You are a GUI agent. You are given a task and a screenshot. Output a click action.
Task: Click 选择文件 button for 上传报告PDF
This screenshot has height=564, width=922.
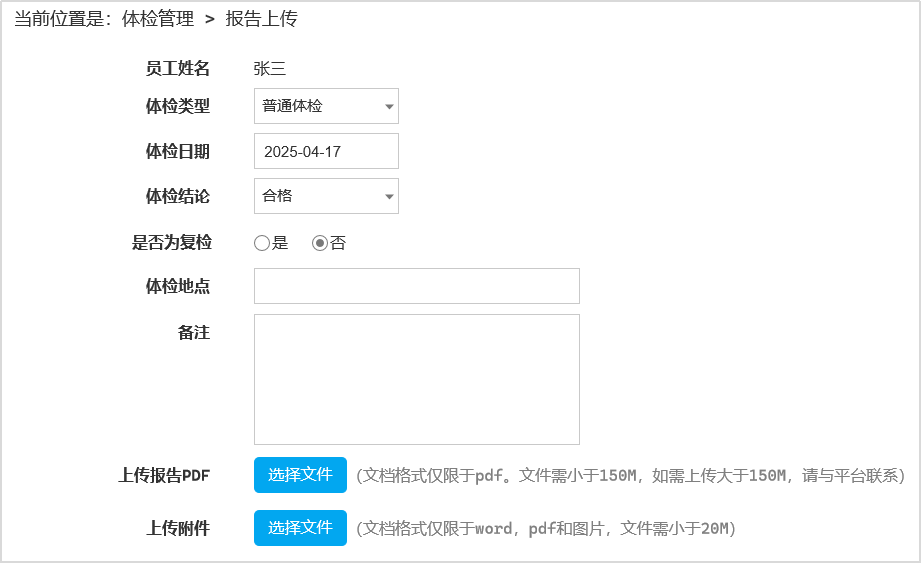click(x=300, y=475)
